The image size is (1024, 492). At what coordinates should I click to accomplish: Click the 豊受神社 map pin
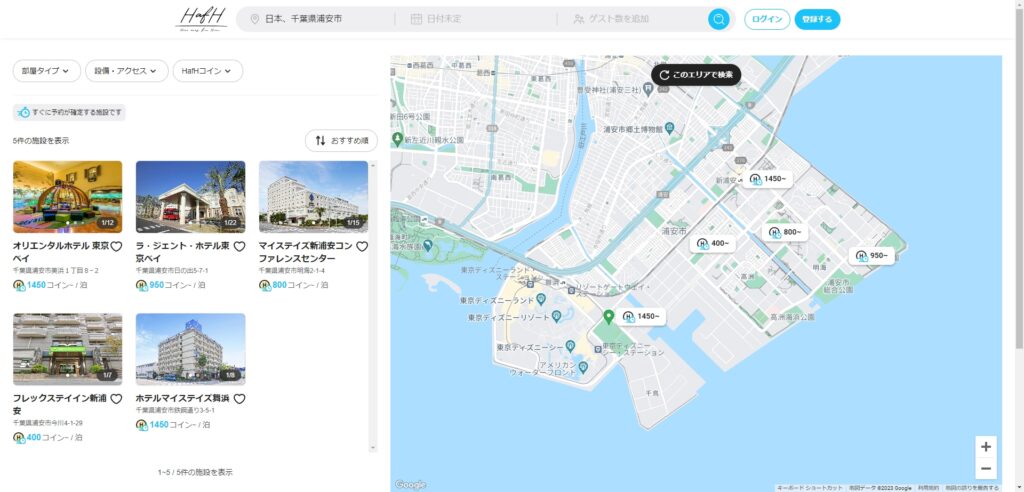click(x=648, y=91)
